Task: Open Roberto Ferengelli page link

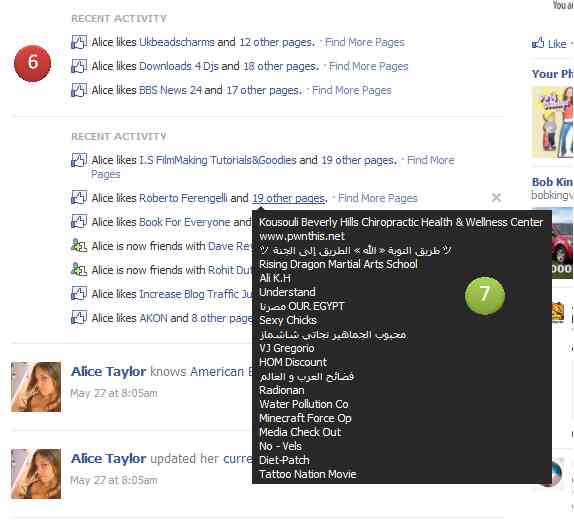Action: [x=183, y=198]
